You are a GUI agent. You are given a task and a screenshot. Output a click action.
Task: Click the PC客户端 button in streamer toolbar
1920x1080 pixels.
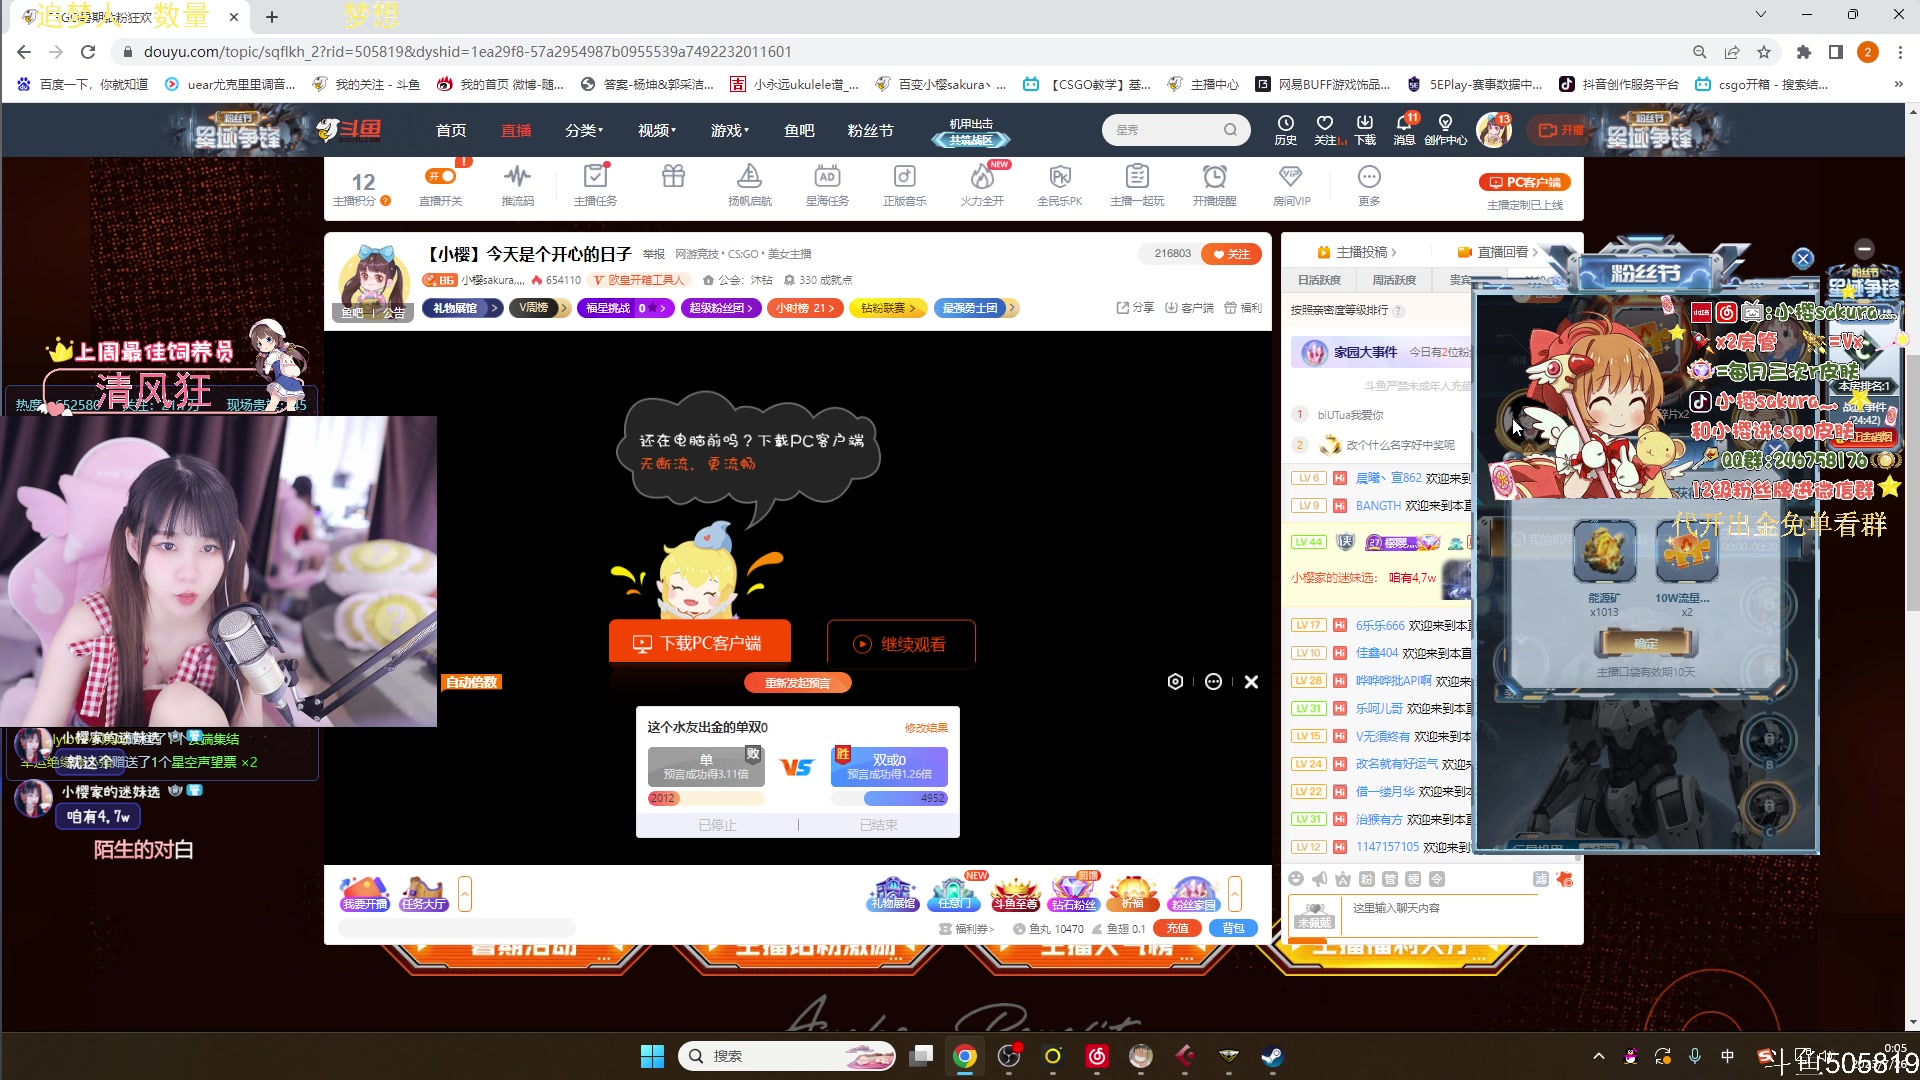(1525, 182)
